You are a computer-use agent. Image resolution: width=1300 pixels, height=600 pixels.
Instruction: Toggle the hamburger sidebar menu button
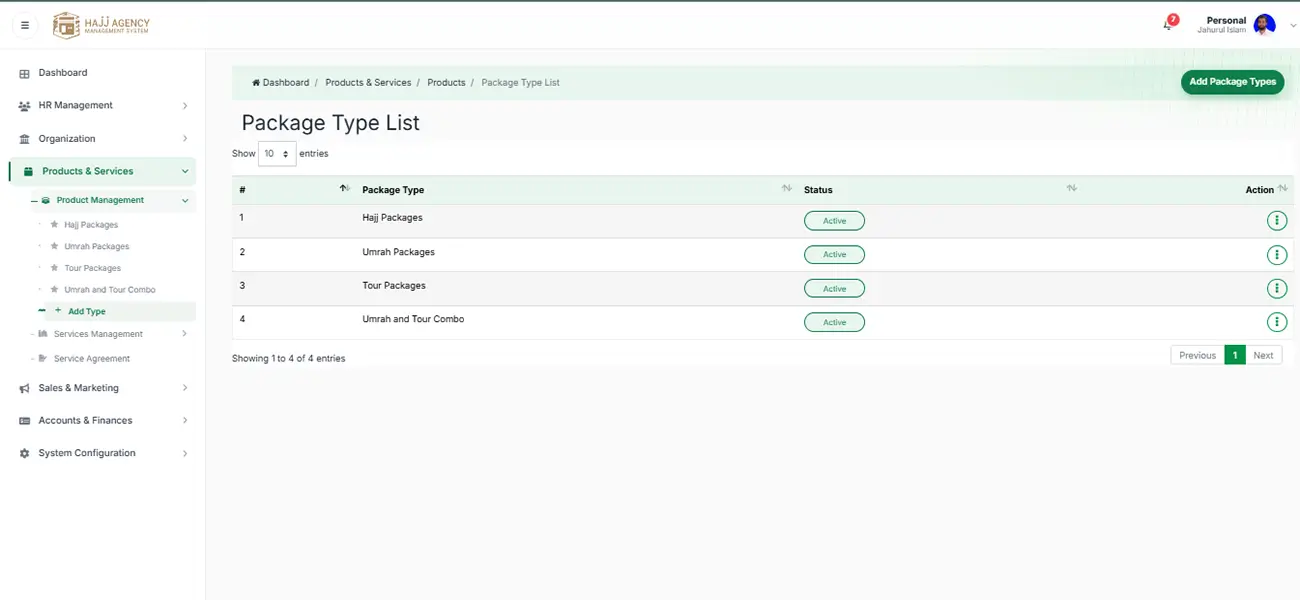(x=25, y=25)
